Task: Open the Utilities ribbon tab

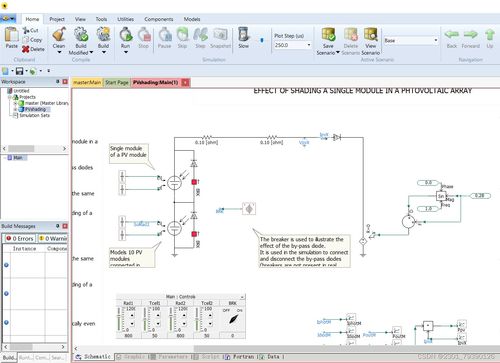Action: pyautogui.click(x=126, y=19)
